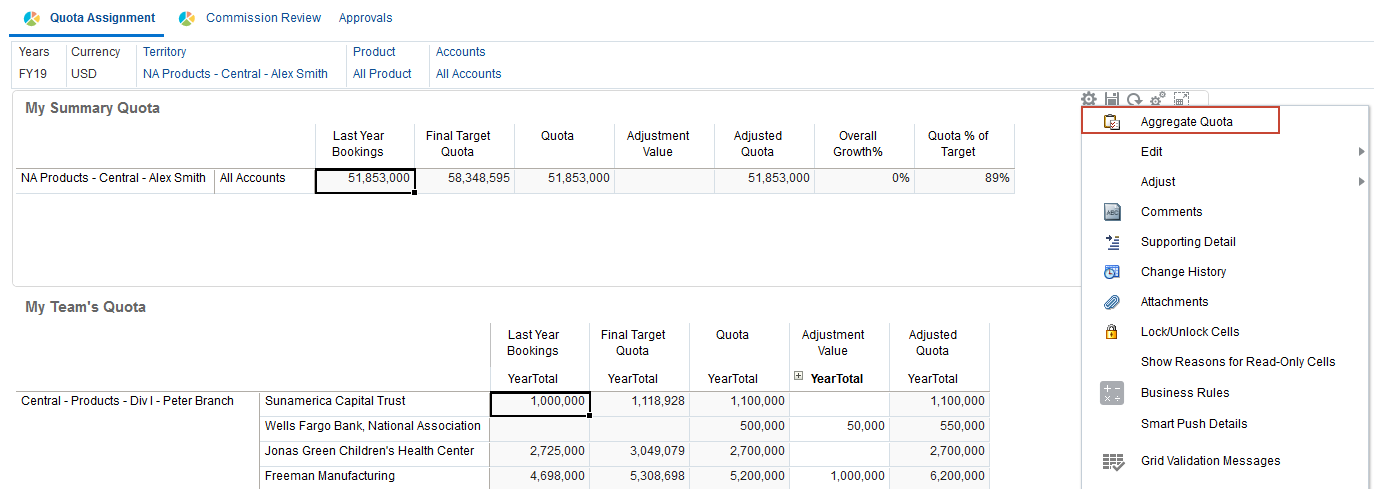The width and height of the screenshot is (1374, 489).
Task: Select Sunamerica Capital Trust Last Year Bookings cell
Action: (x=540, y=401)
